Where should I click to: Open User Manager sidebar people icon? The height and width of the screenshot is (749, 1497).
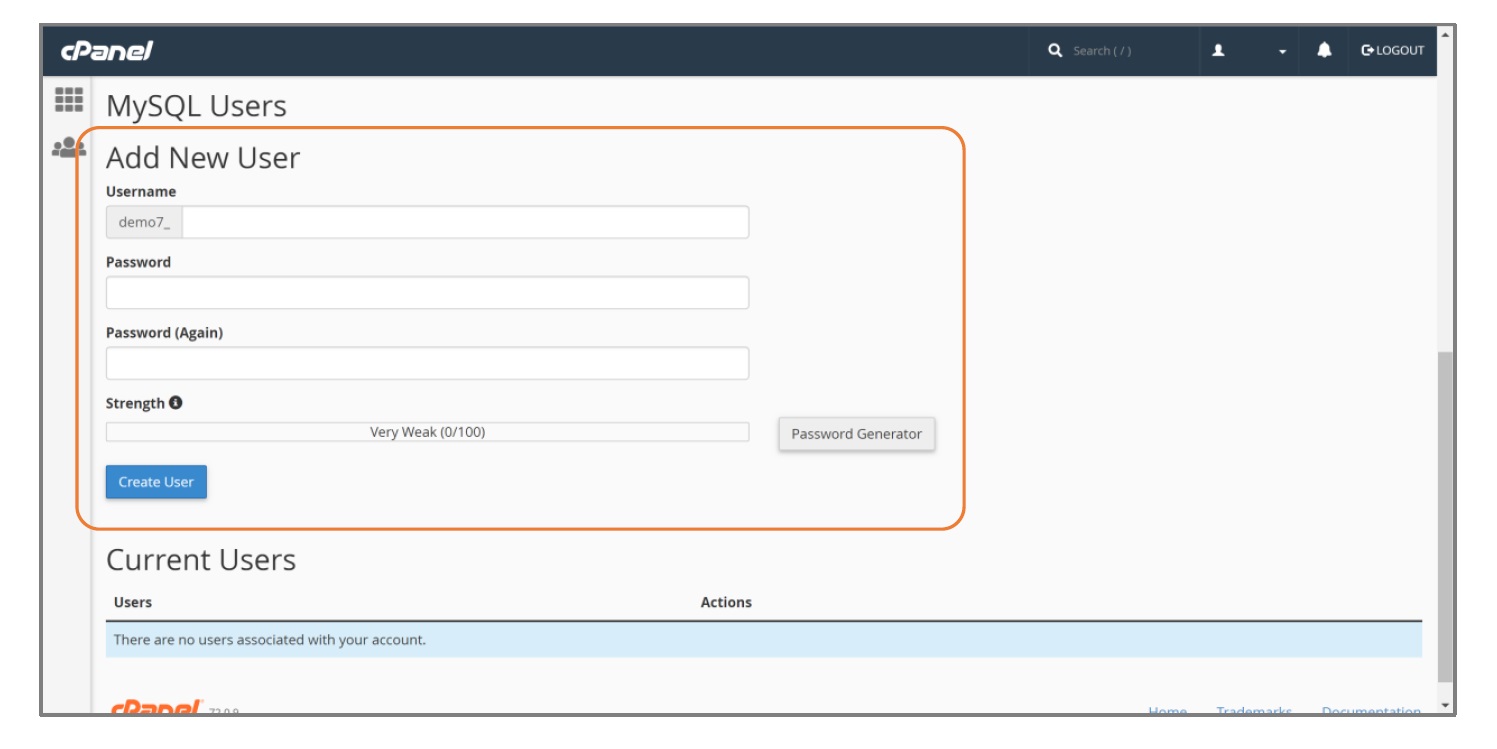[68, 148]
